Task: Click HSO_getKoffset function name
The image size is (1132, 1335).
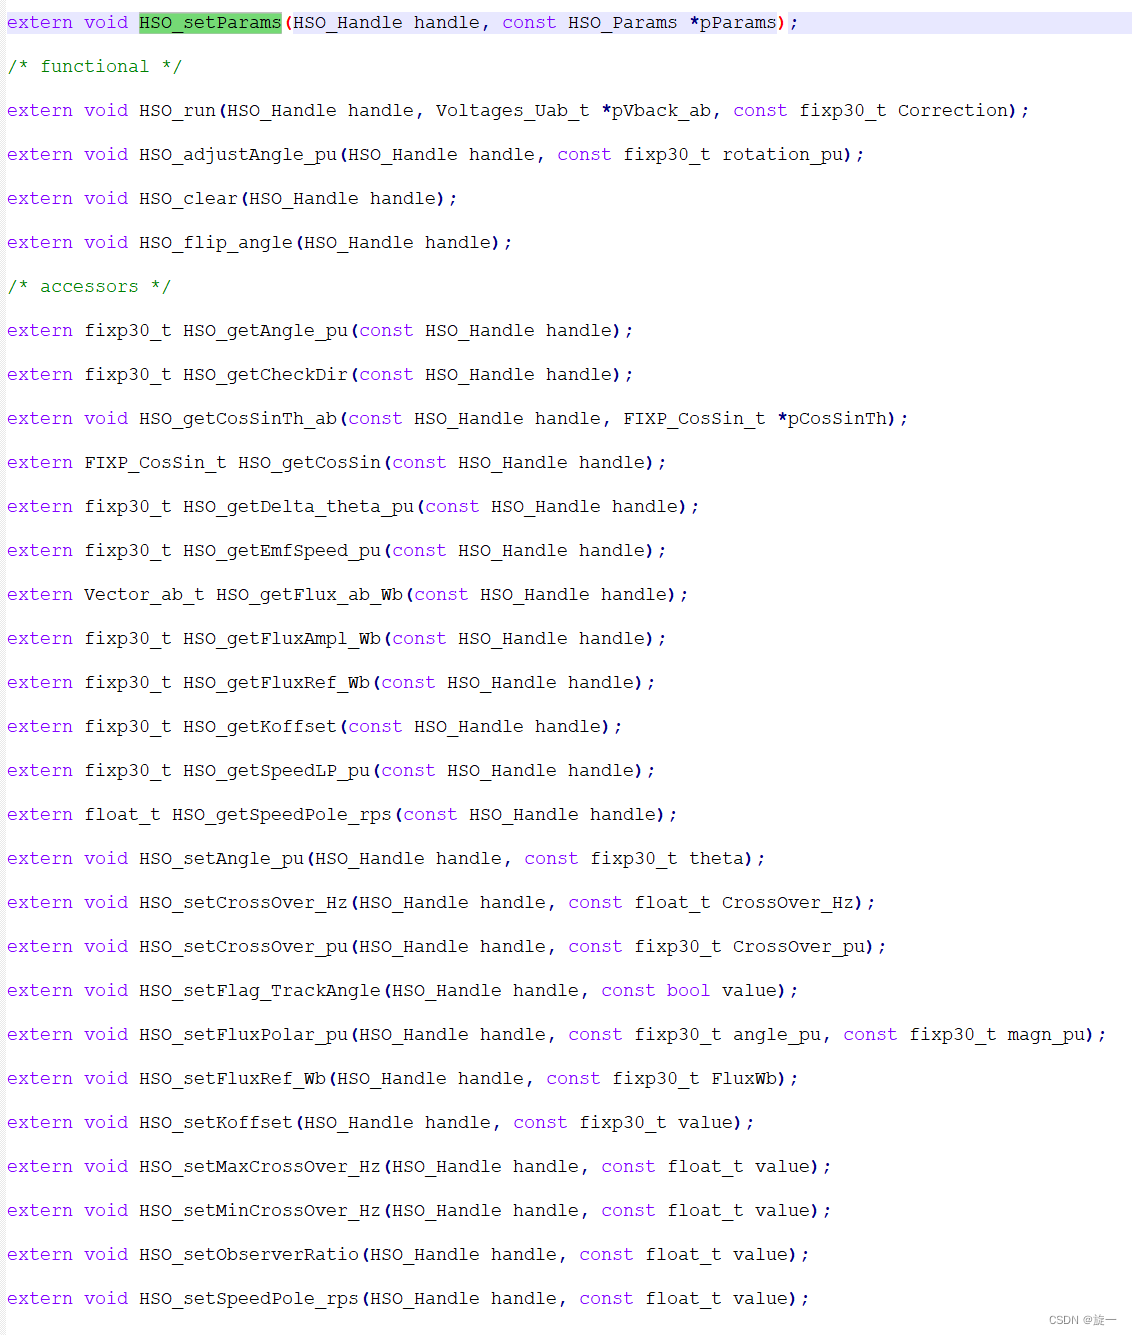Action: (x=260, y=726)
